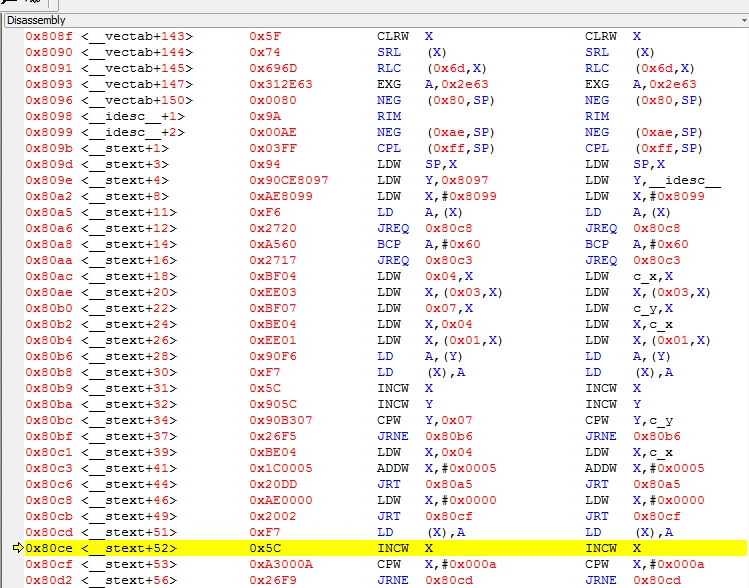Select the <__idesc__+1> symbol label

point(133,116)
